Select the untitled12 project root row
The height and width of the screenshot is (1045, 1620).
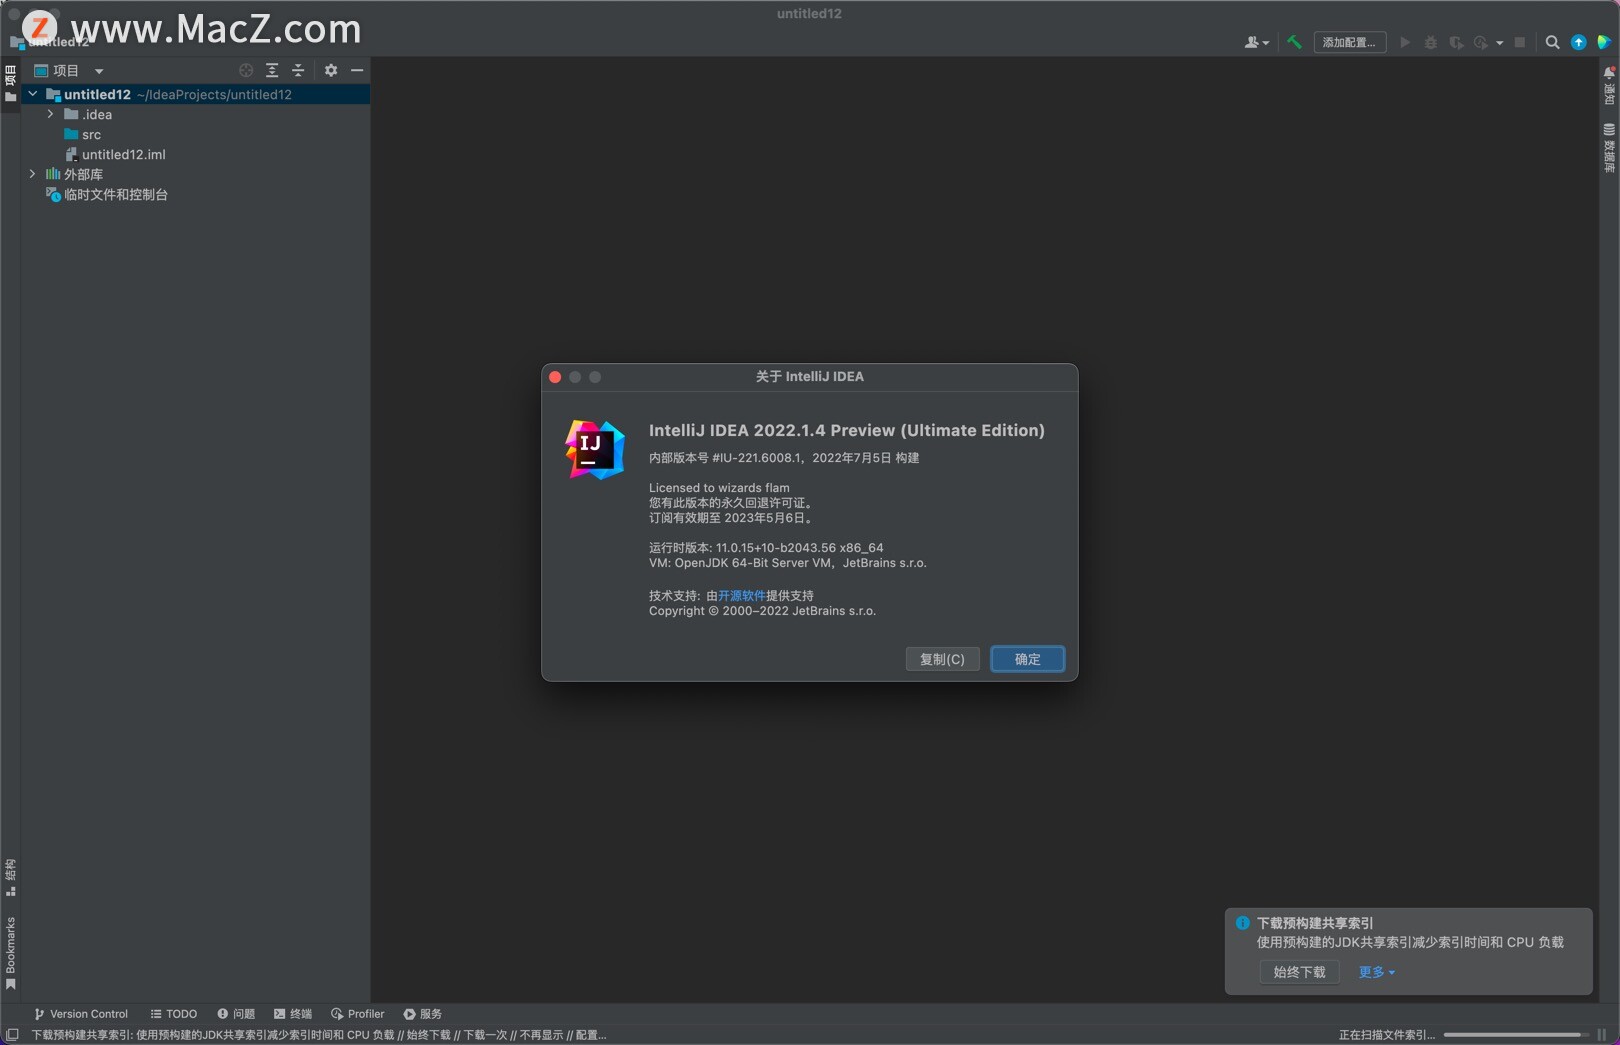[x=195, y=94]
